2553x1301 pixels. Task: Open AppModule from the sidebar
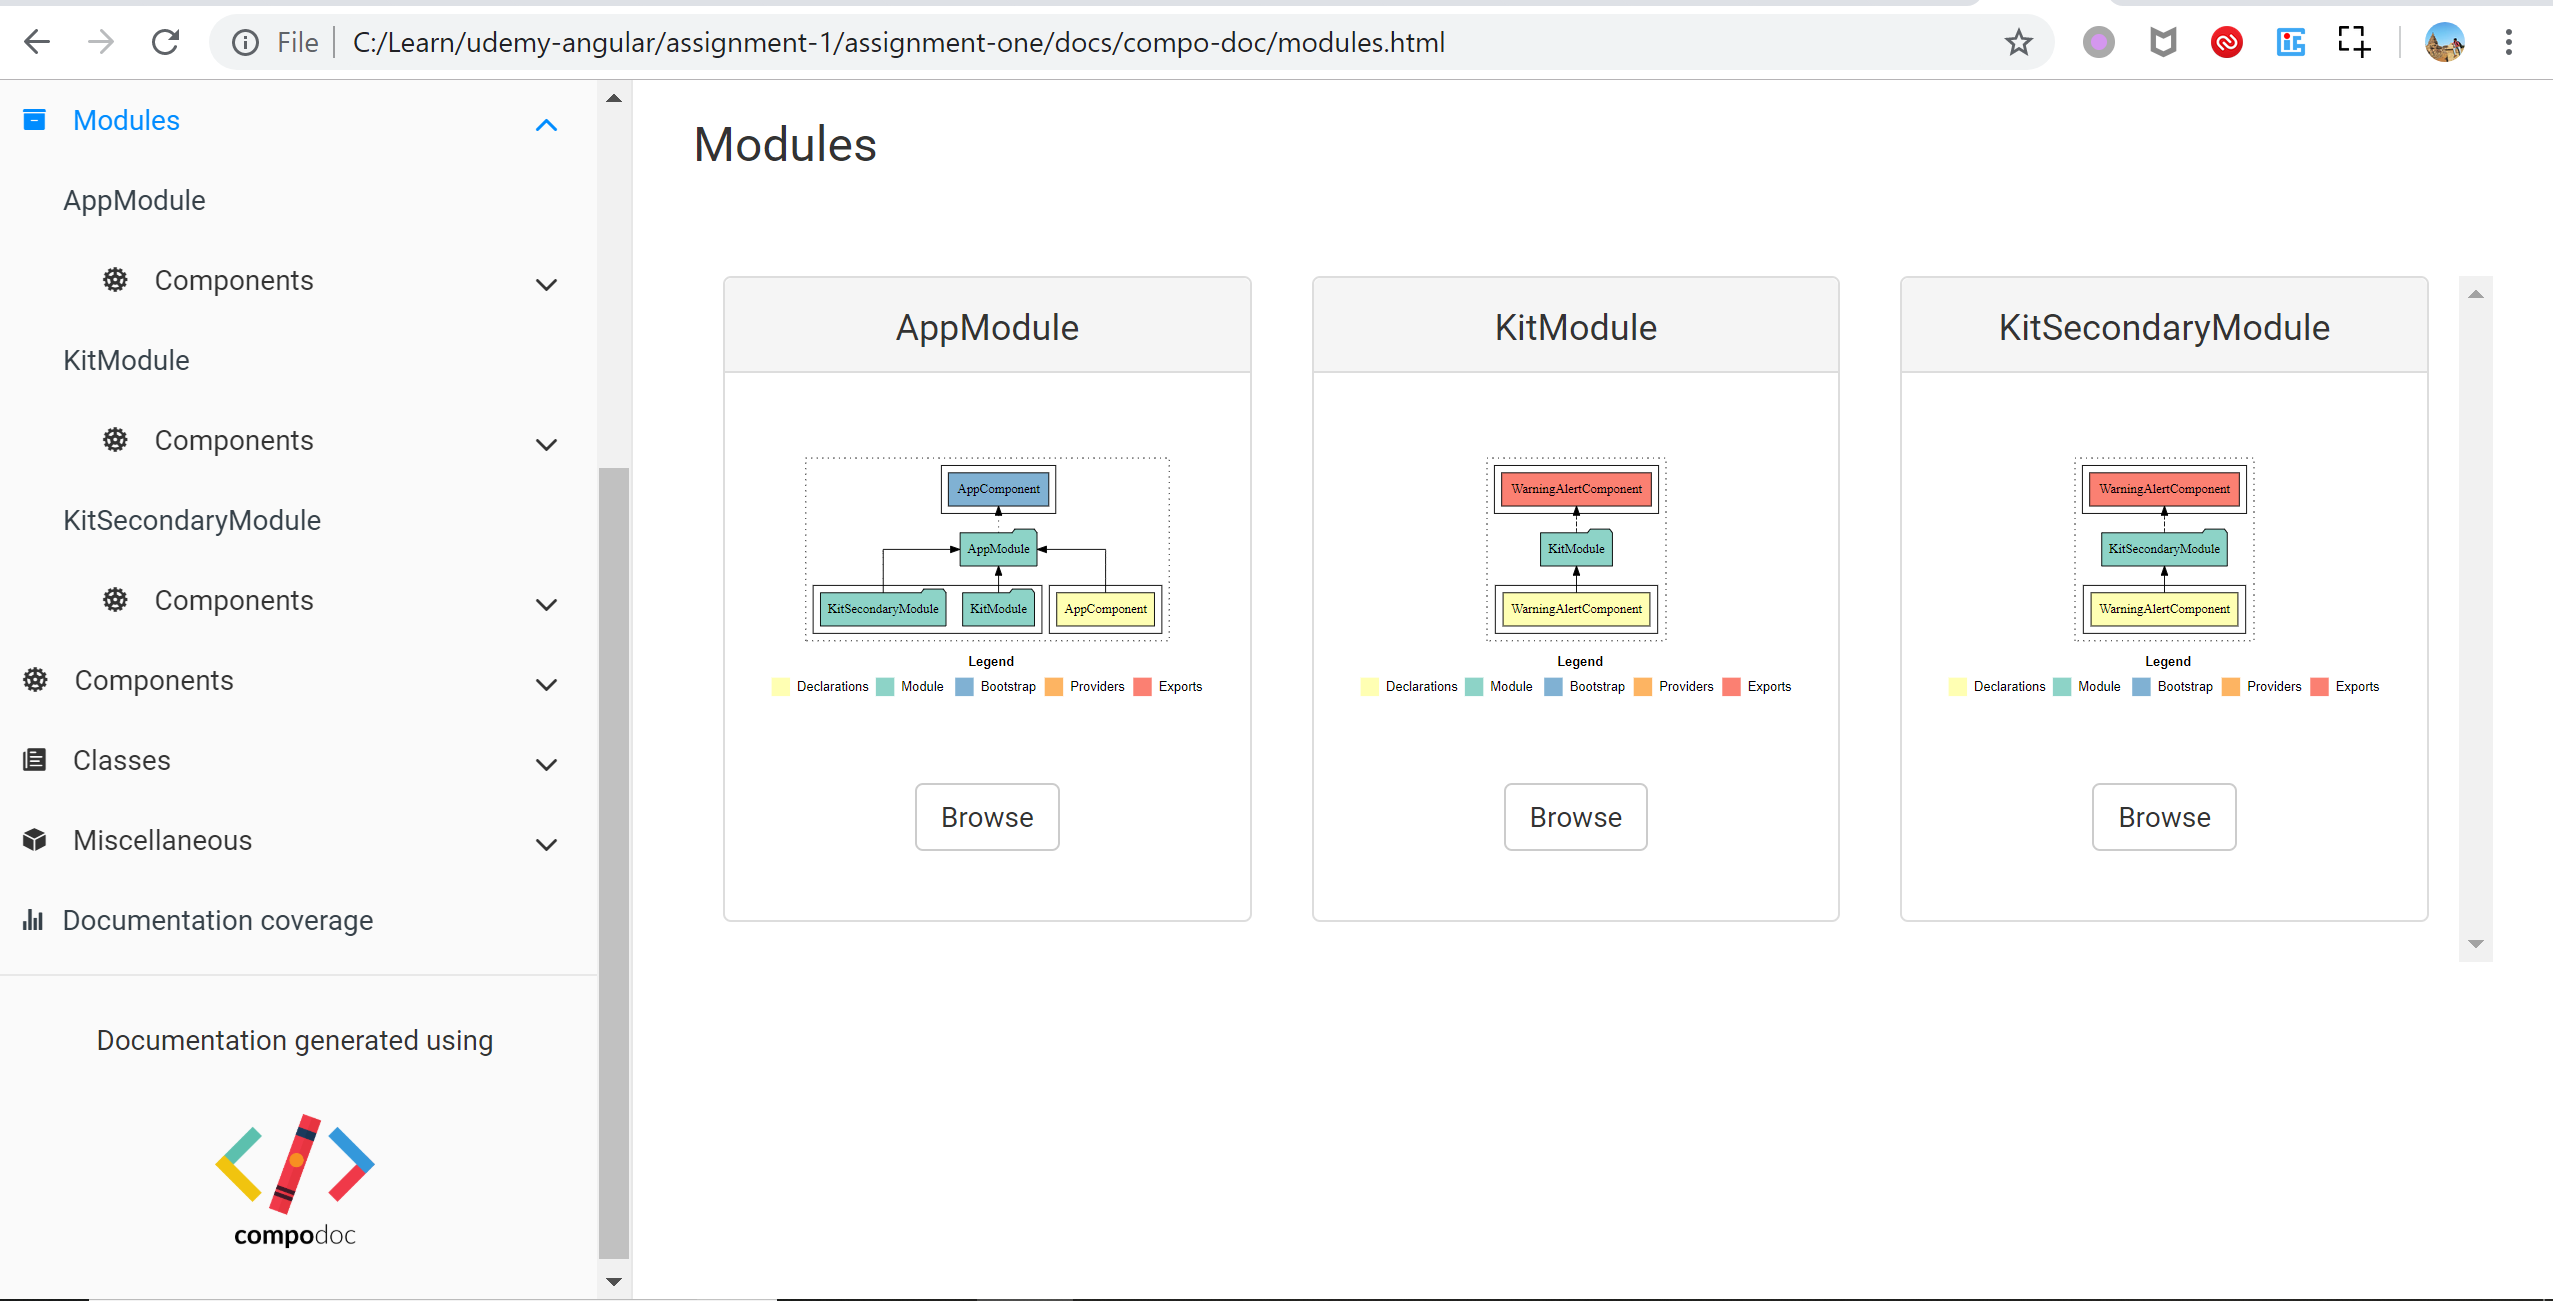coord(135,199)
